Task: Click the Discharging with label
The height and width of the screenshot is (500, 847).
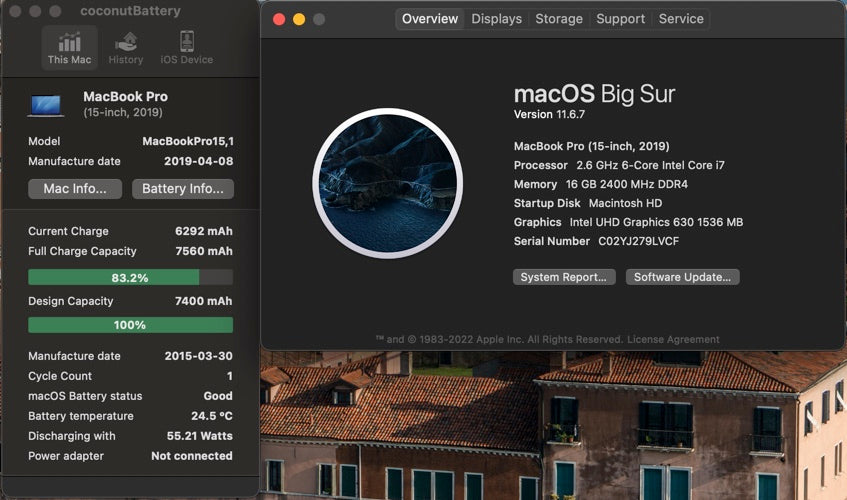Action: (x=71, y=436)
